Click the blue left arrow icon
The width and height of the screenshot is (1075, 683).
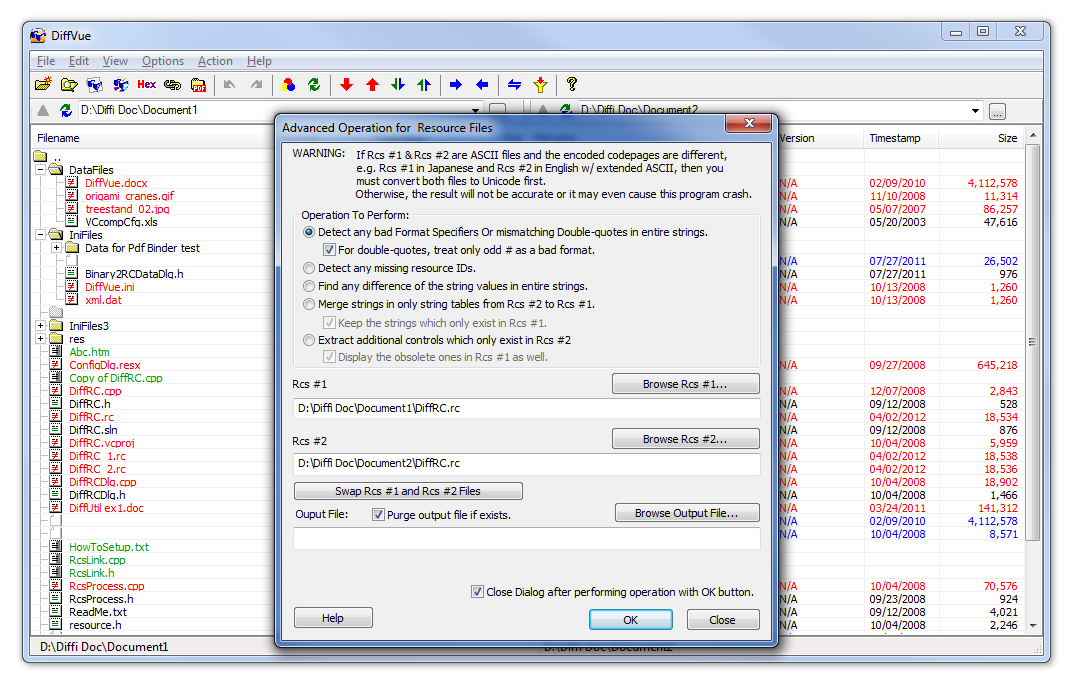(482, 84)
